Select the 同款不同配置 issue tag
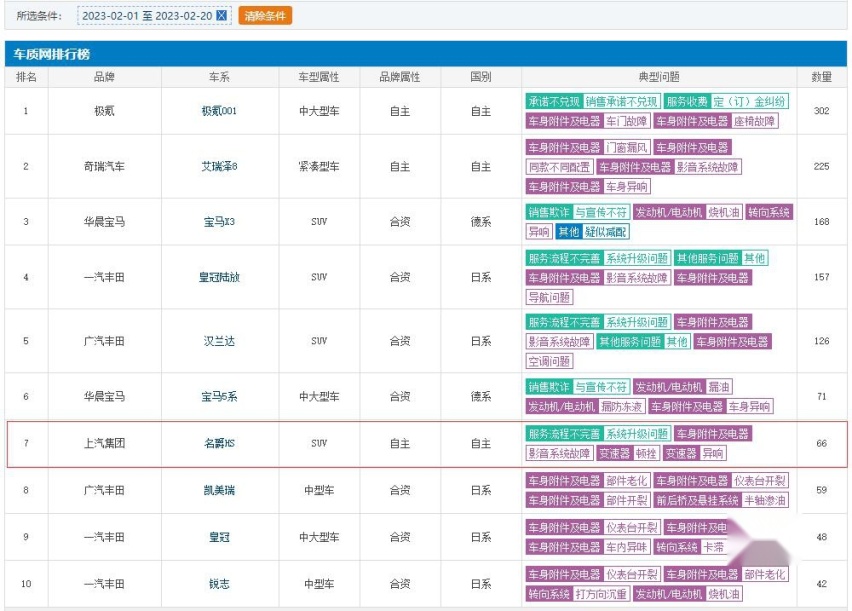This screenshot has height=611, width=852. 560,167
